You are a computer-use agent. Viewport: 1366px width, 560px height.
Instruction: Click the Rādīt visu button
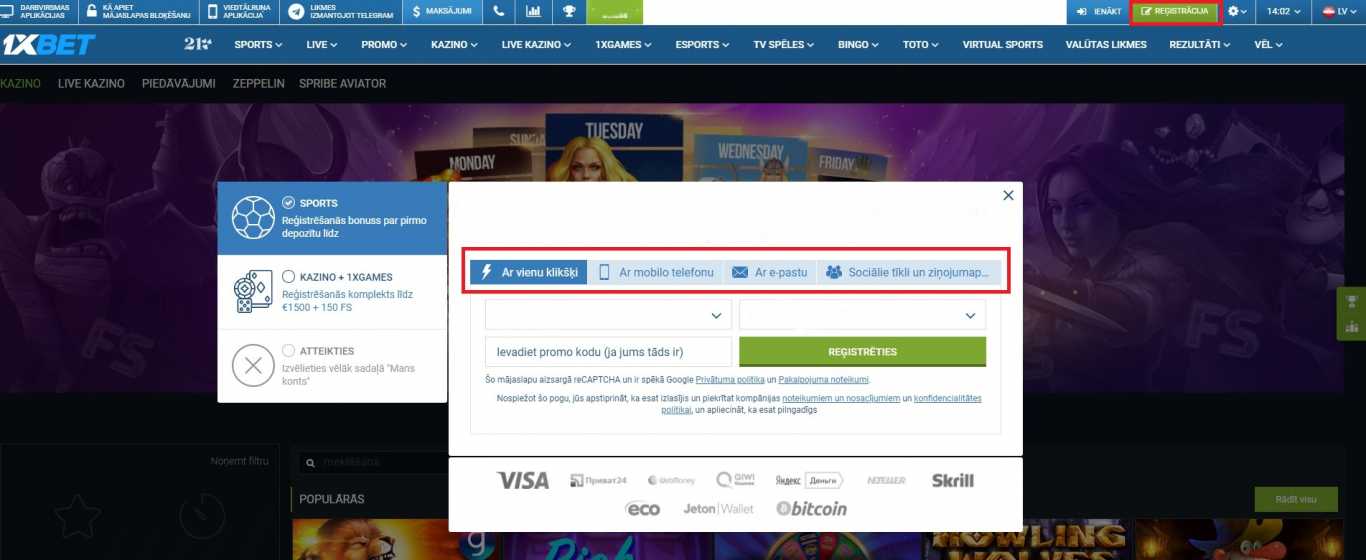click(1296, 500)
